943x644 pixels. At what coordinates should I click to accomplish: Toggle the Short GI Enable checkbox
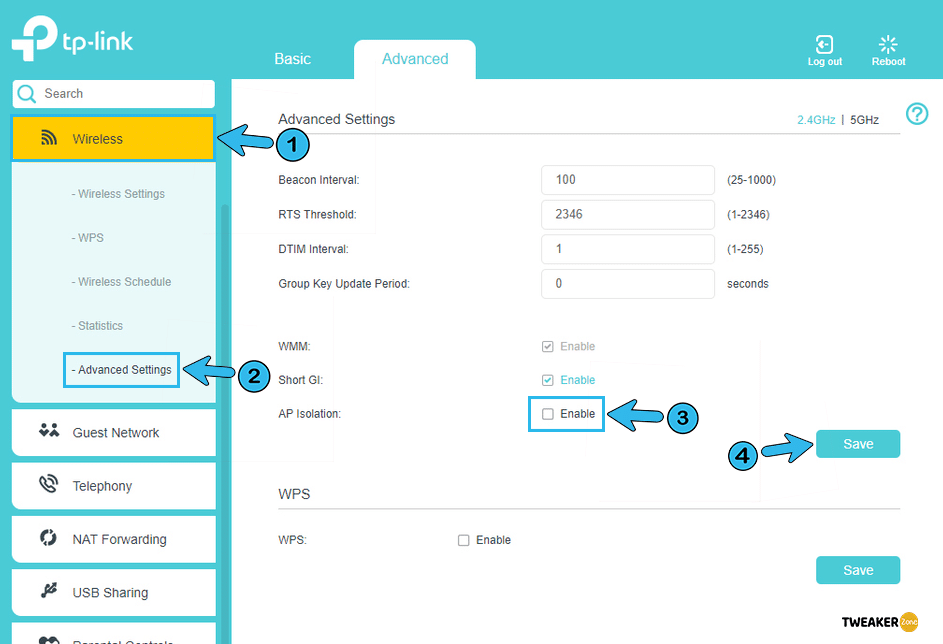(547, 380)
